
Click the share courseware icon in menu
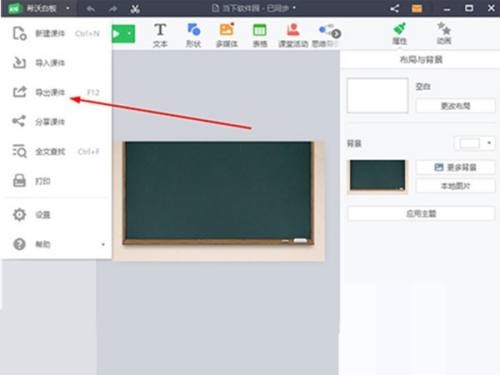coord(19,121)
